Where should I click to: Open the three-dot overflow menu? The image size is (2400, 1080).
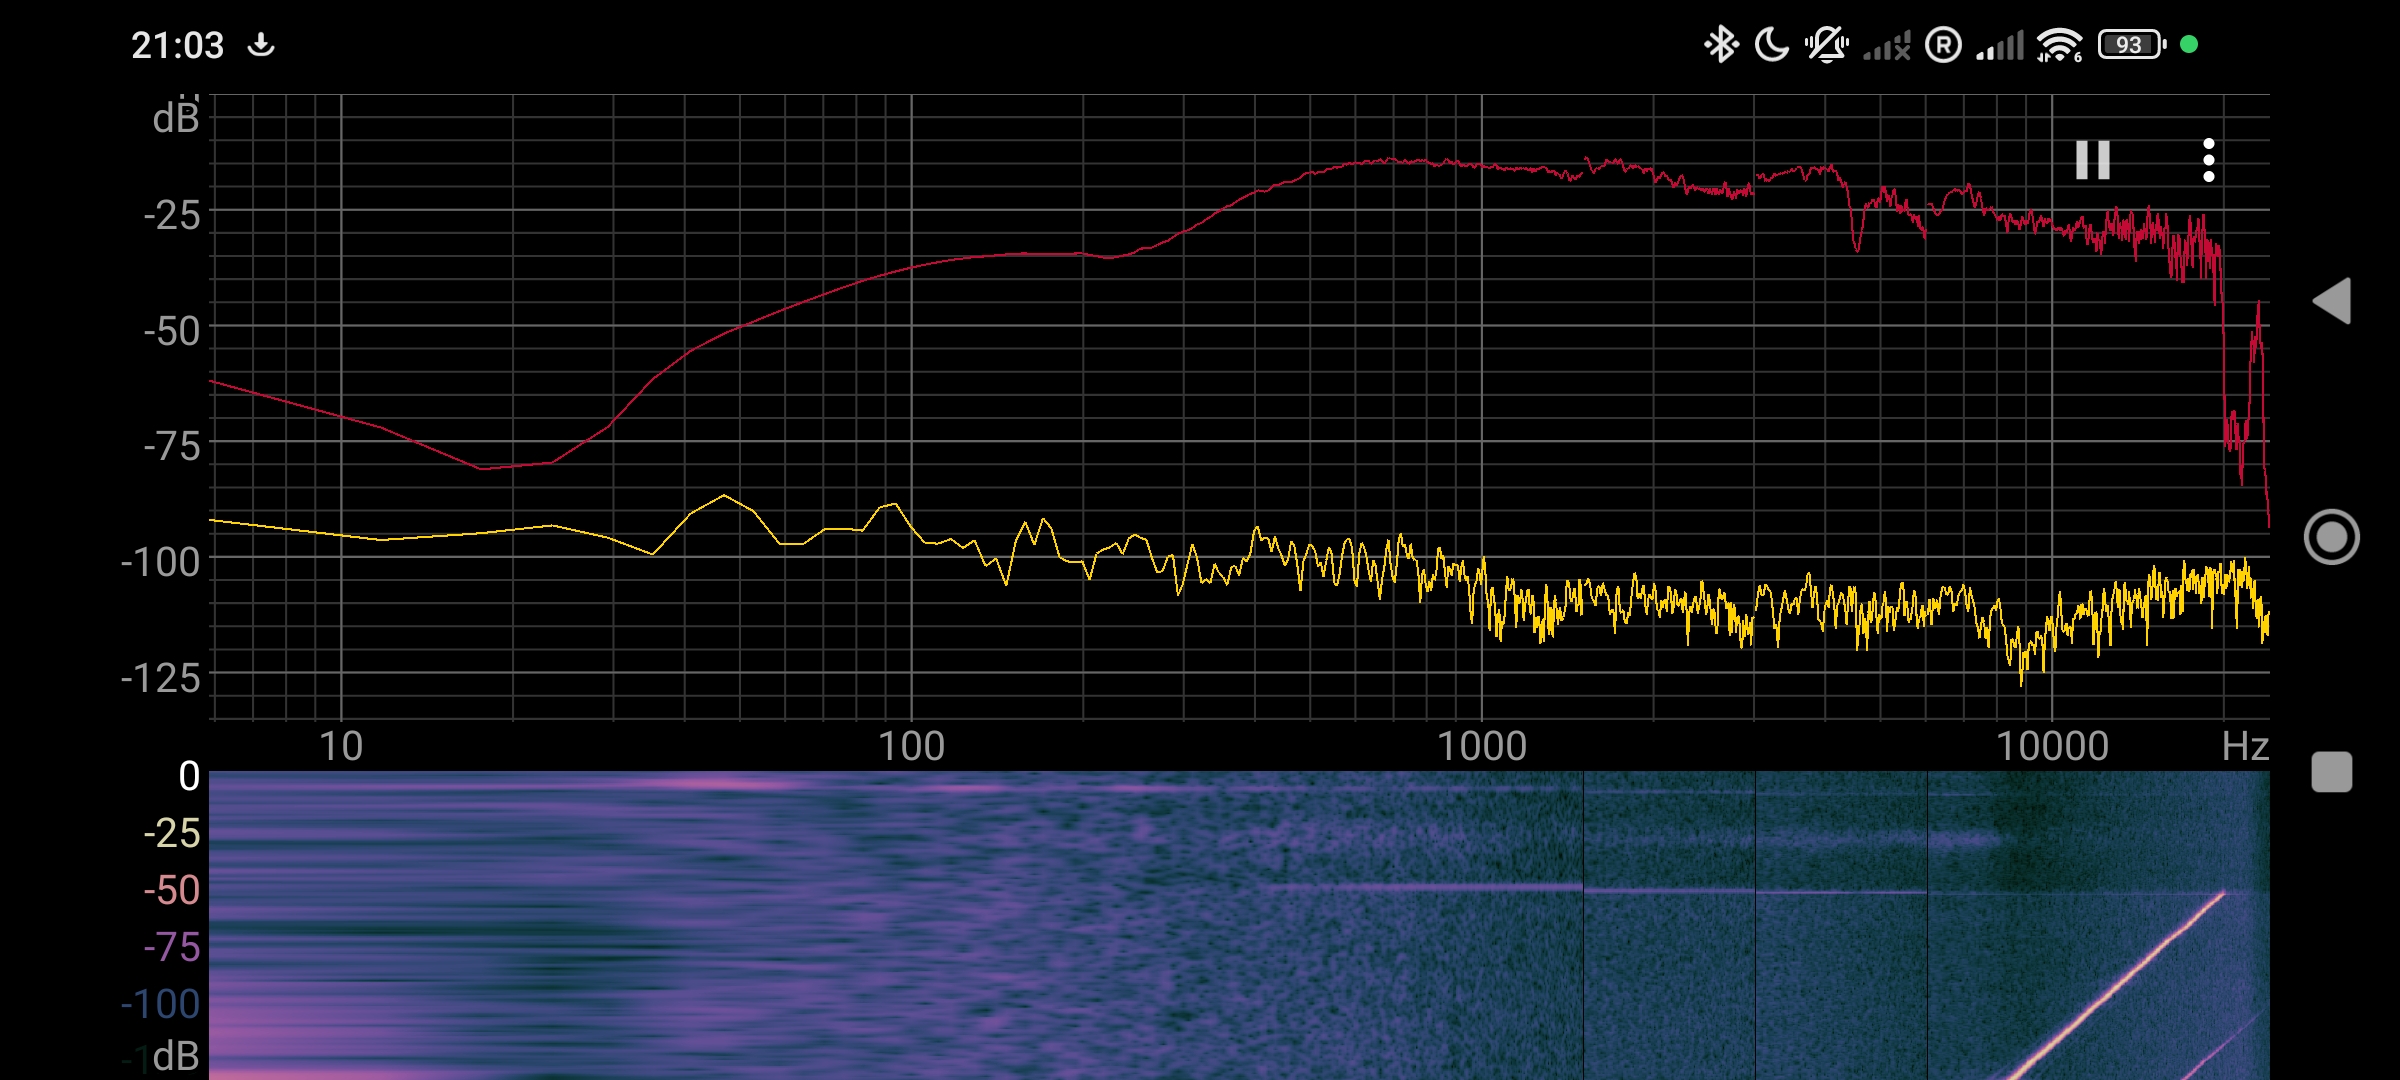pyautogui.click(x=2208, y=160)
